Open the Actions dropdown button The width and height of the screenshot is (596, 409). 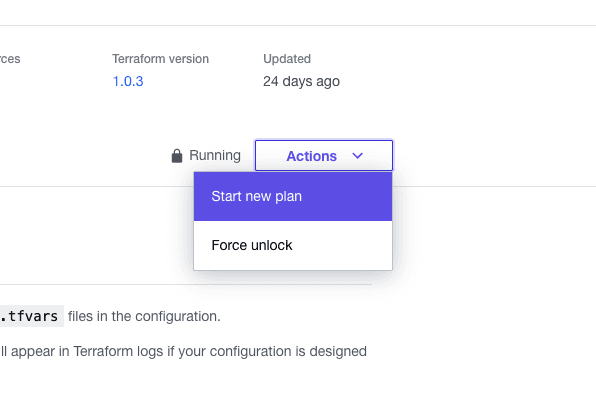coord(324,155)
